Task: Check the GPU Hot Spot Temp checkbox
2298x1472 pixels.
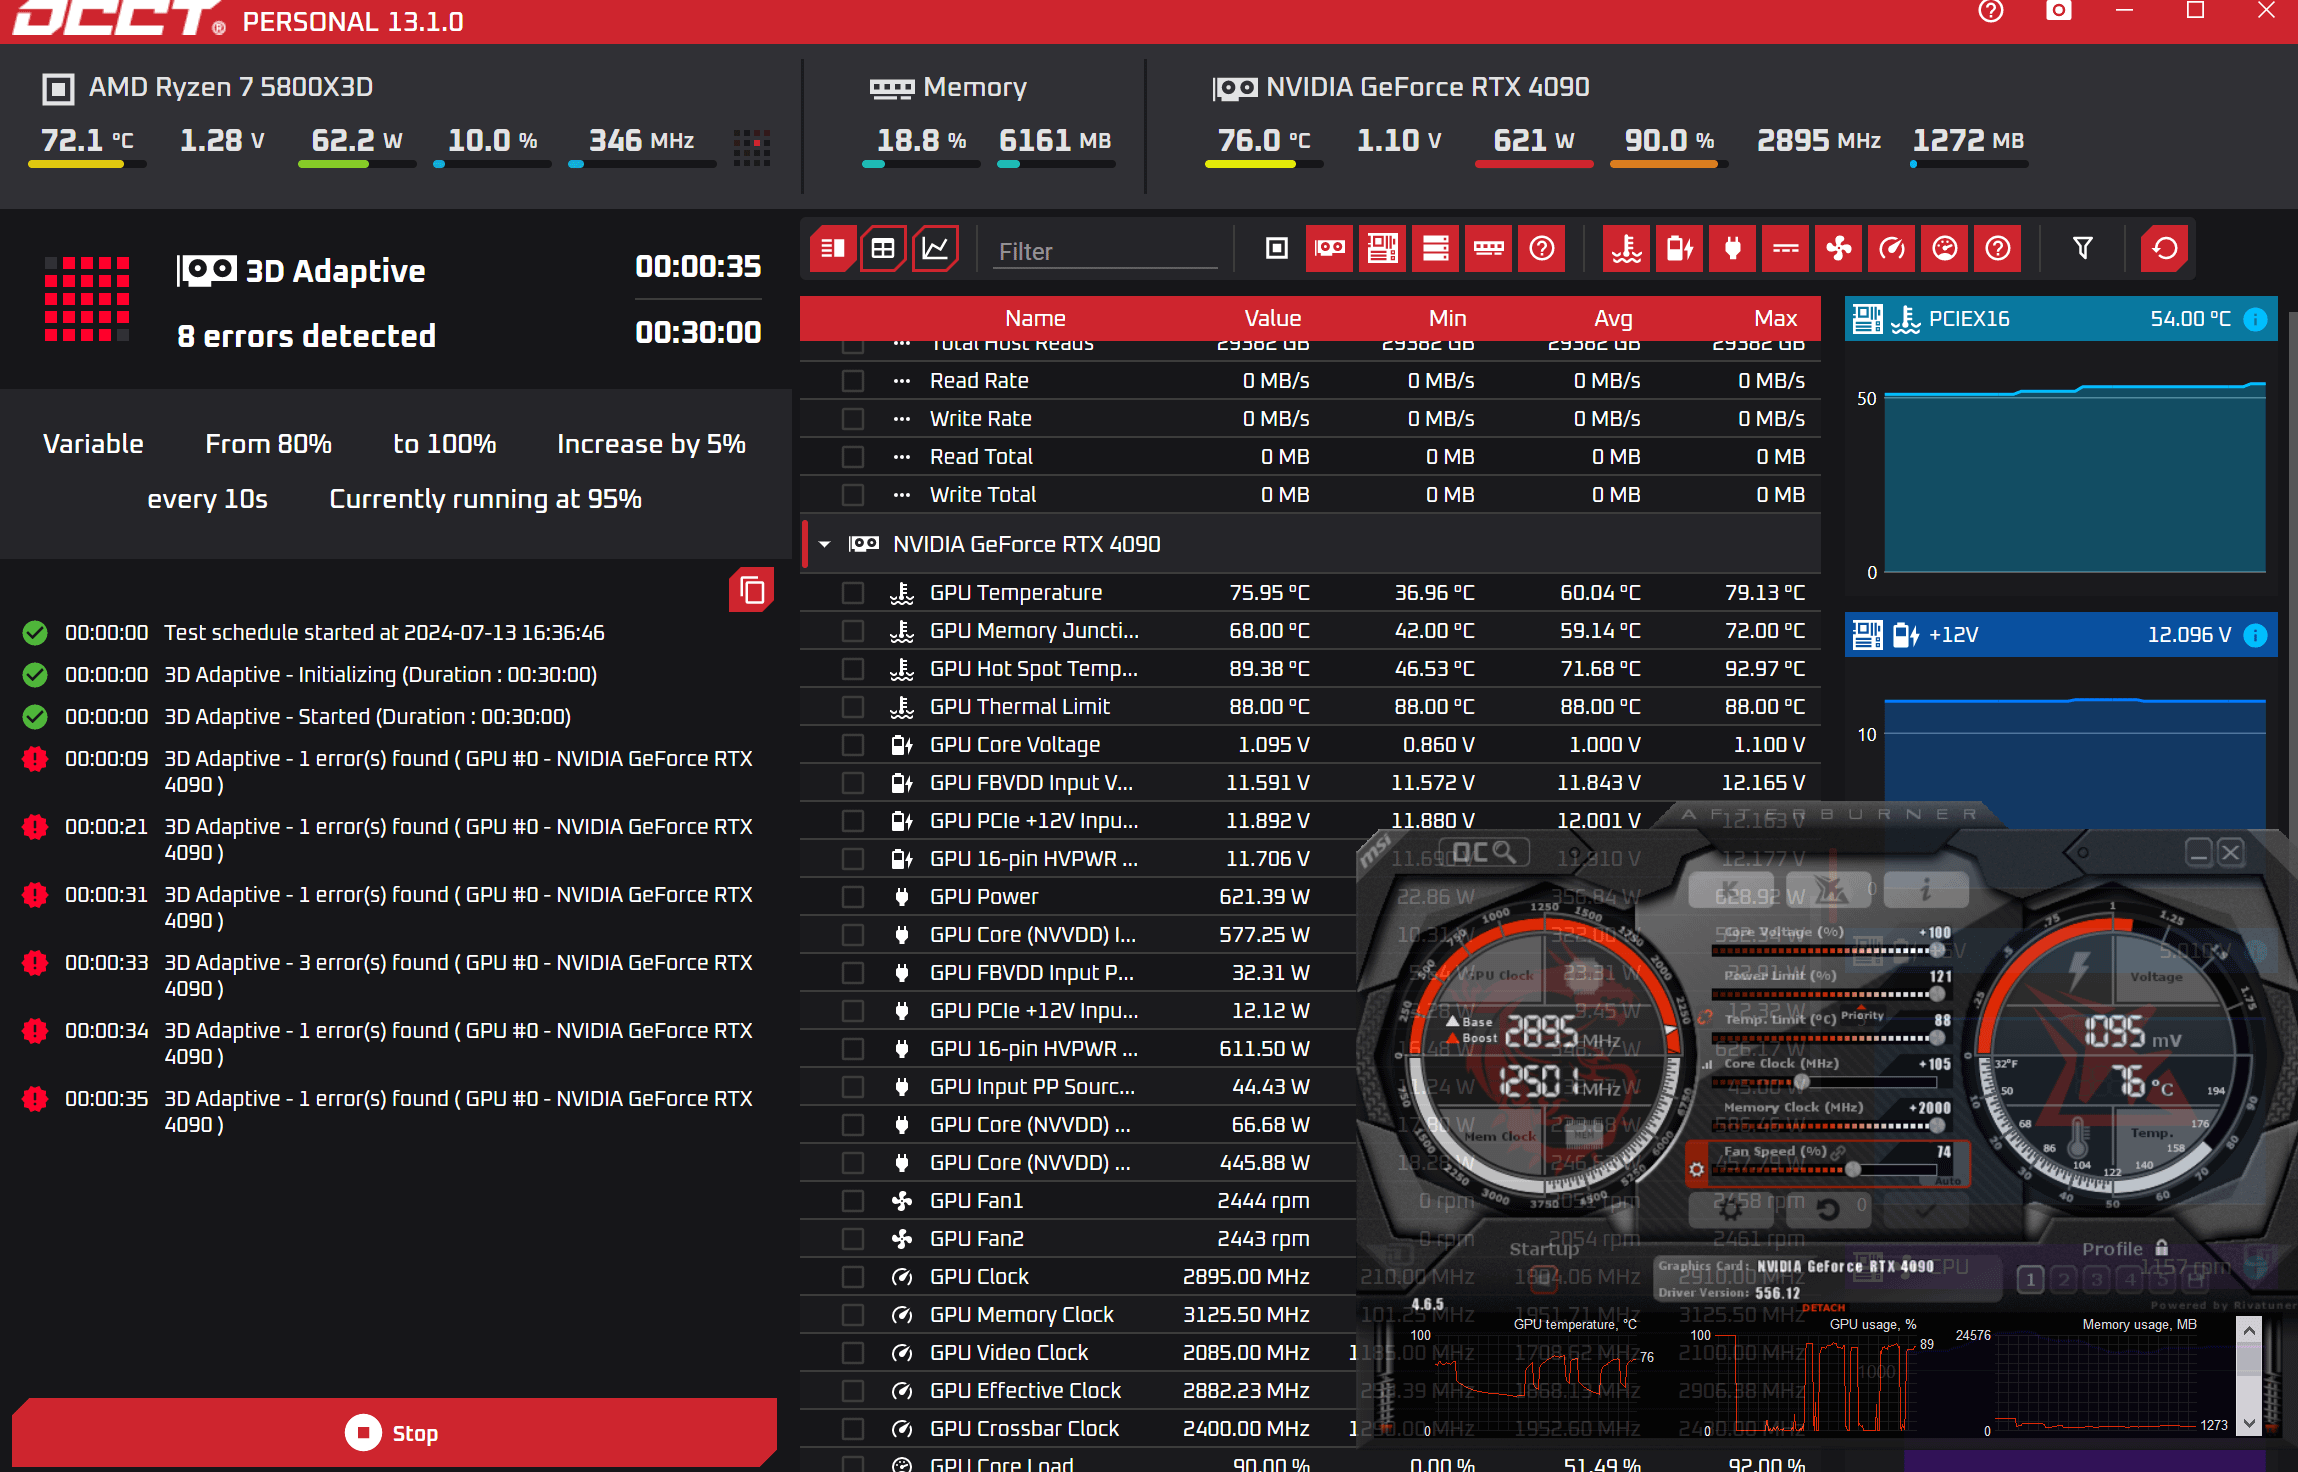Action: point(853,669)
